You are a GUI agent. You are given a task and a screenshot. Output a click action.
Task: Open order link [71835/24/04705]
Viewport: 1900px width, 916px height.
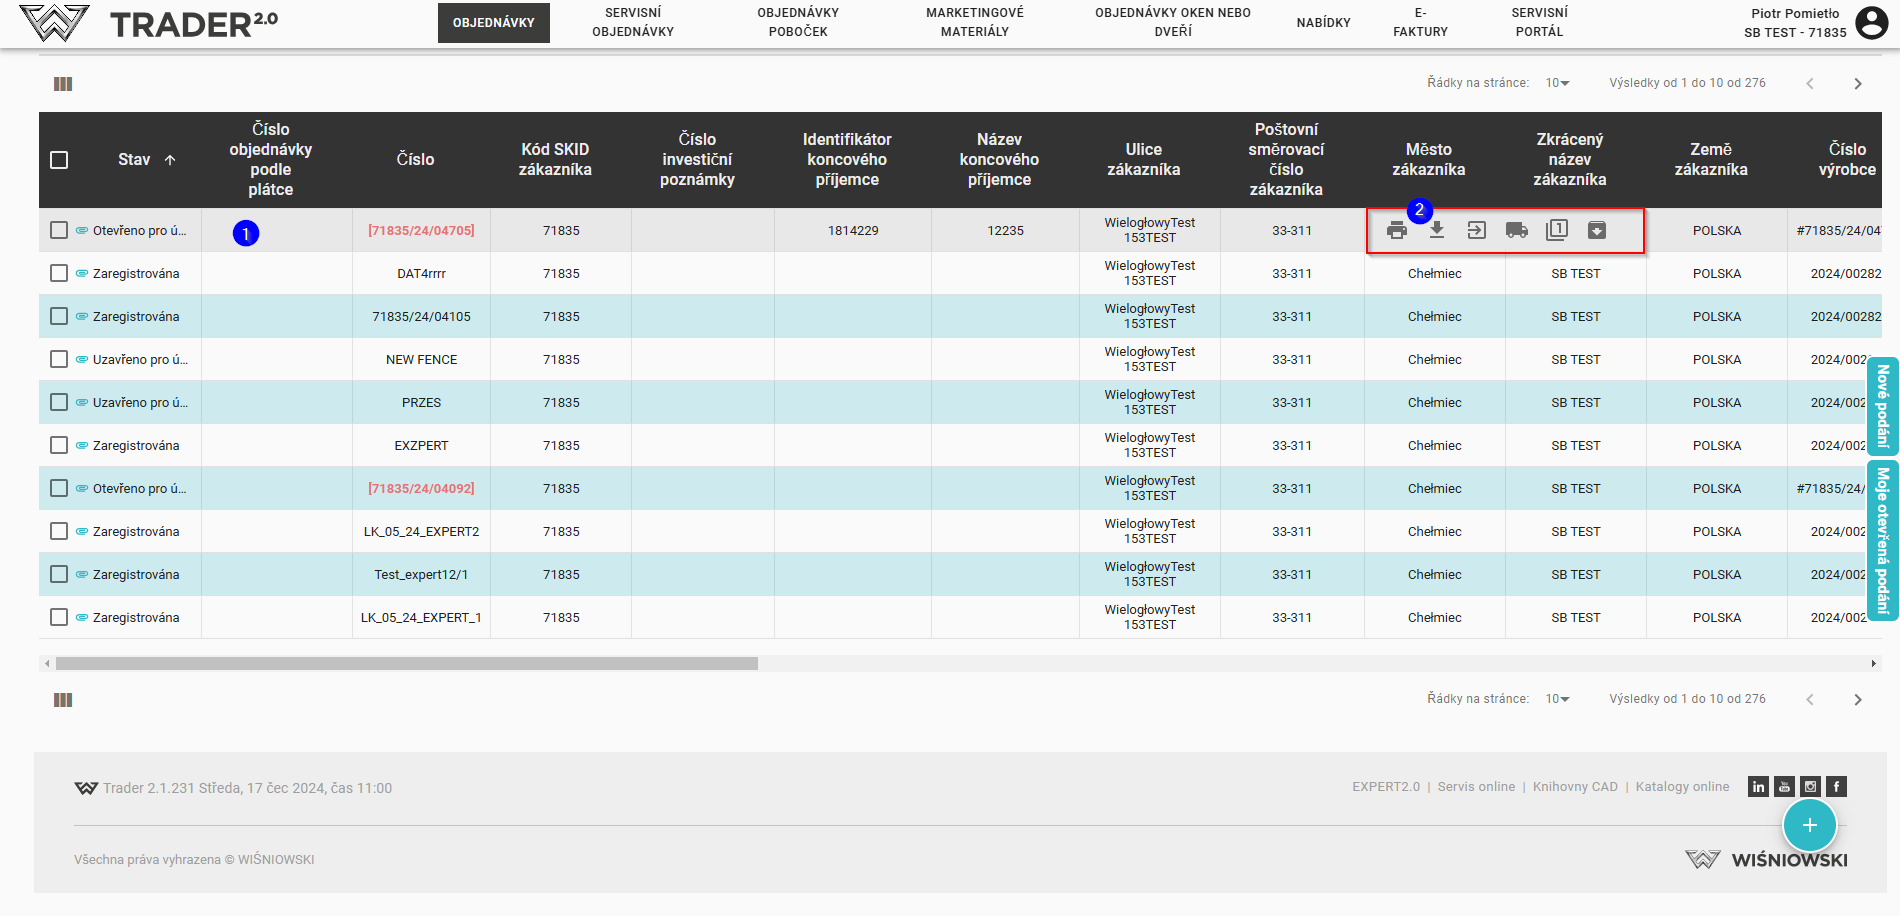coord(421,231)
